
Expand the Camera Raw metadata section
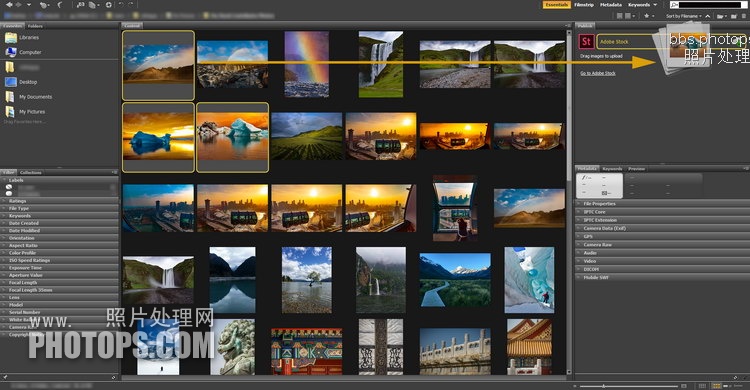[662, 245]
